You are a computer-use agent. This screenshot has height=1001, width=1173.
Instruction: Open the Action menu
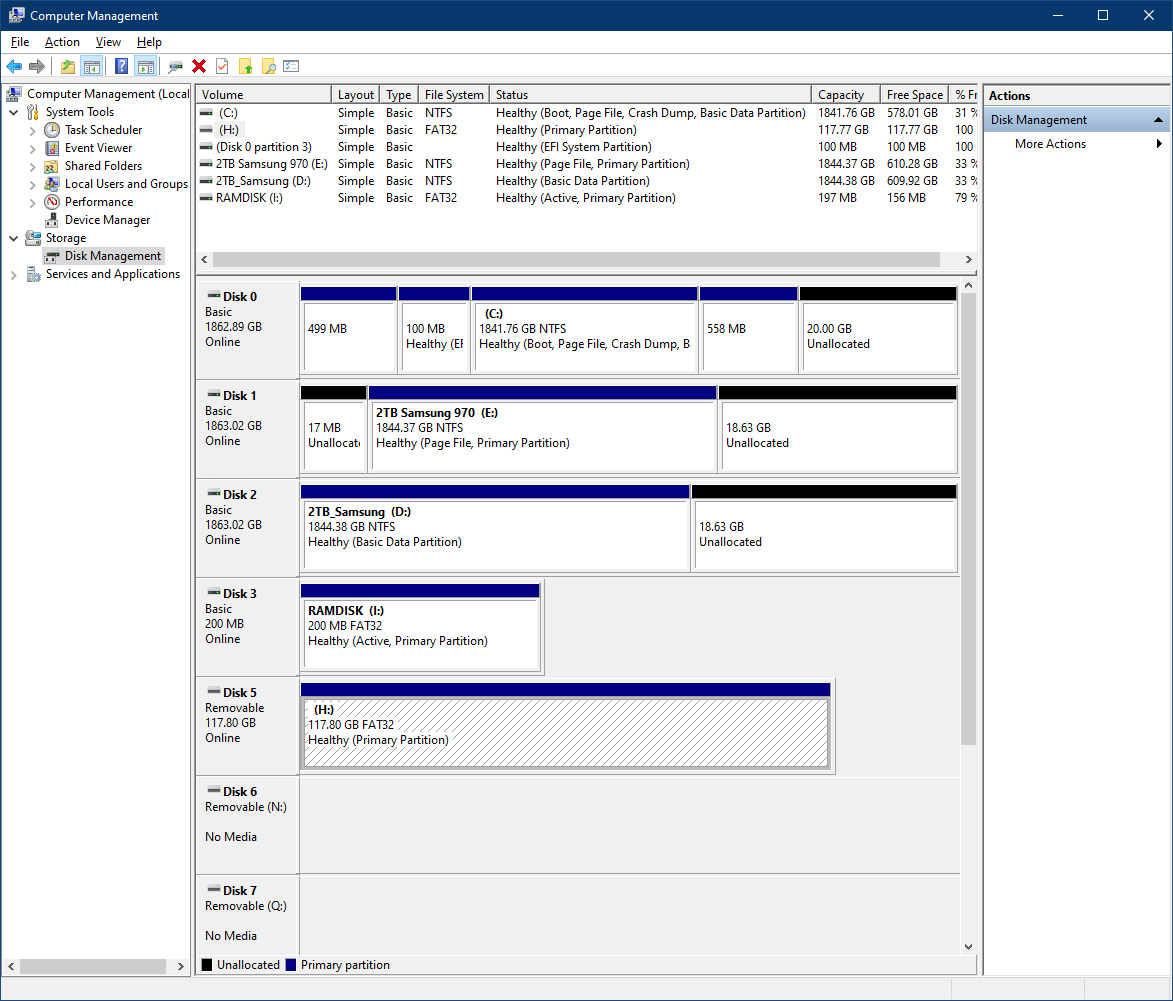click(x=62, y=42)
